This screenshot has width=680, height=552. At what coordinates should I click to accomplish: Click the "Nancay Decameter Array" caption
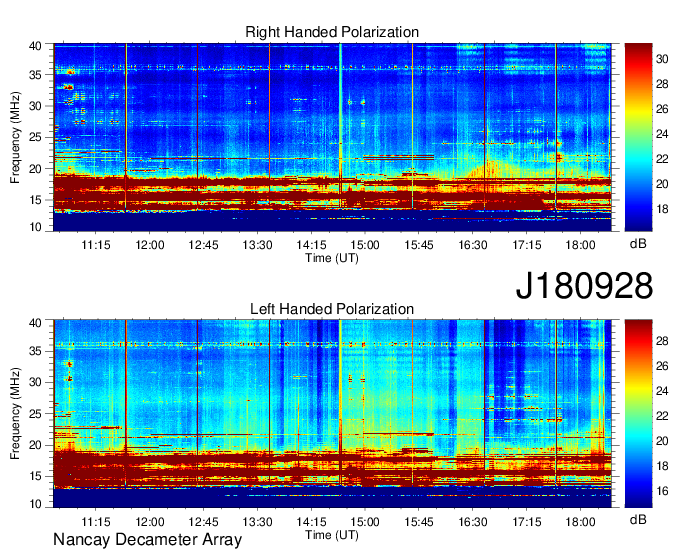(147, 539)
